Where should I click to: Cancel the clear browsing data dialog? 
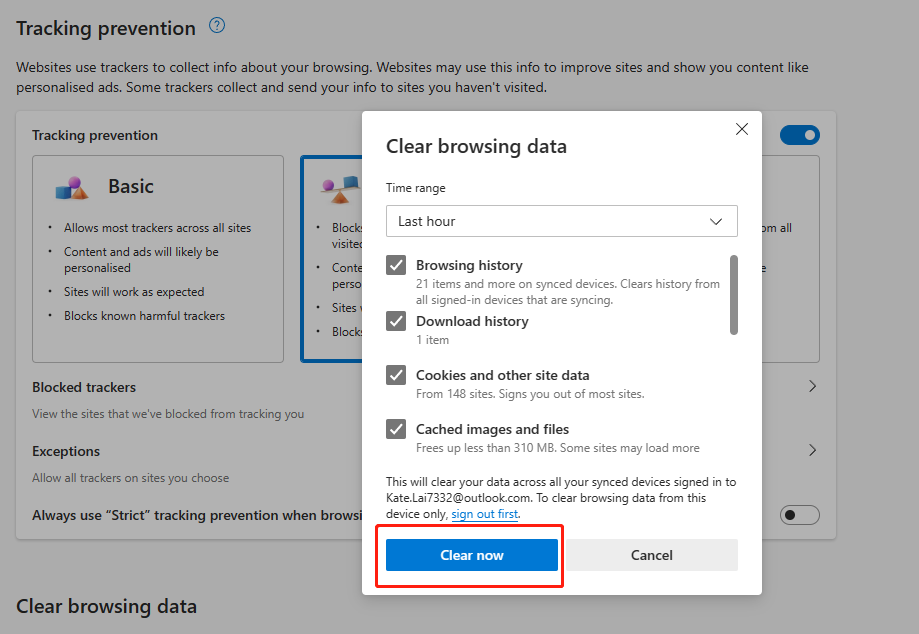[652, 555]
